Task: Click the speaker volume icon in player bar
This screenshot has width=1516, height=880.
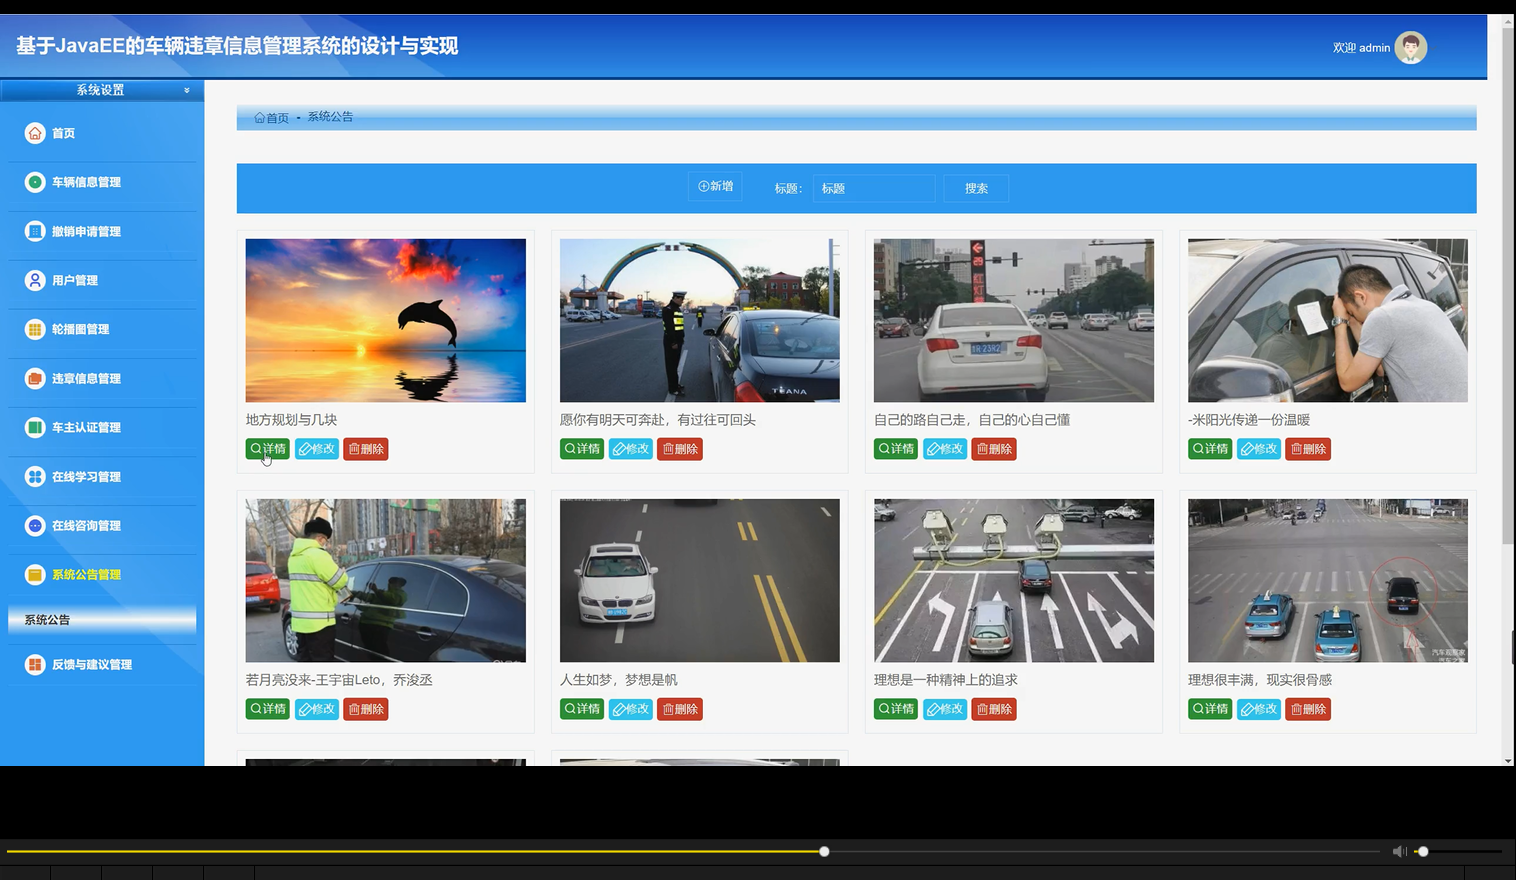Action: (x=1399, y=851)
